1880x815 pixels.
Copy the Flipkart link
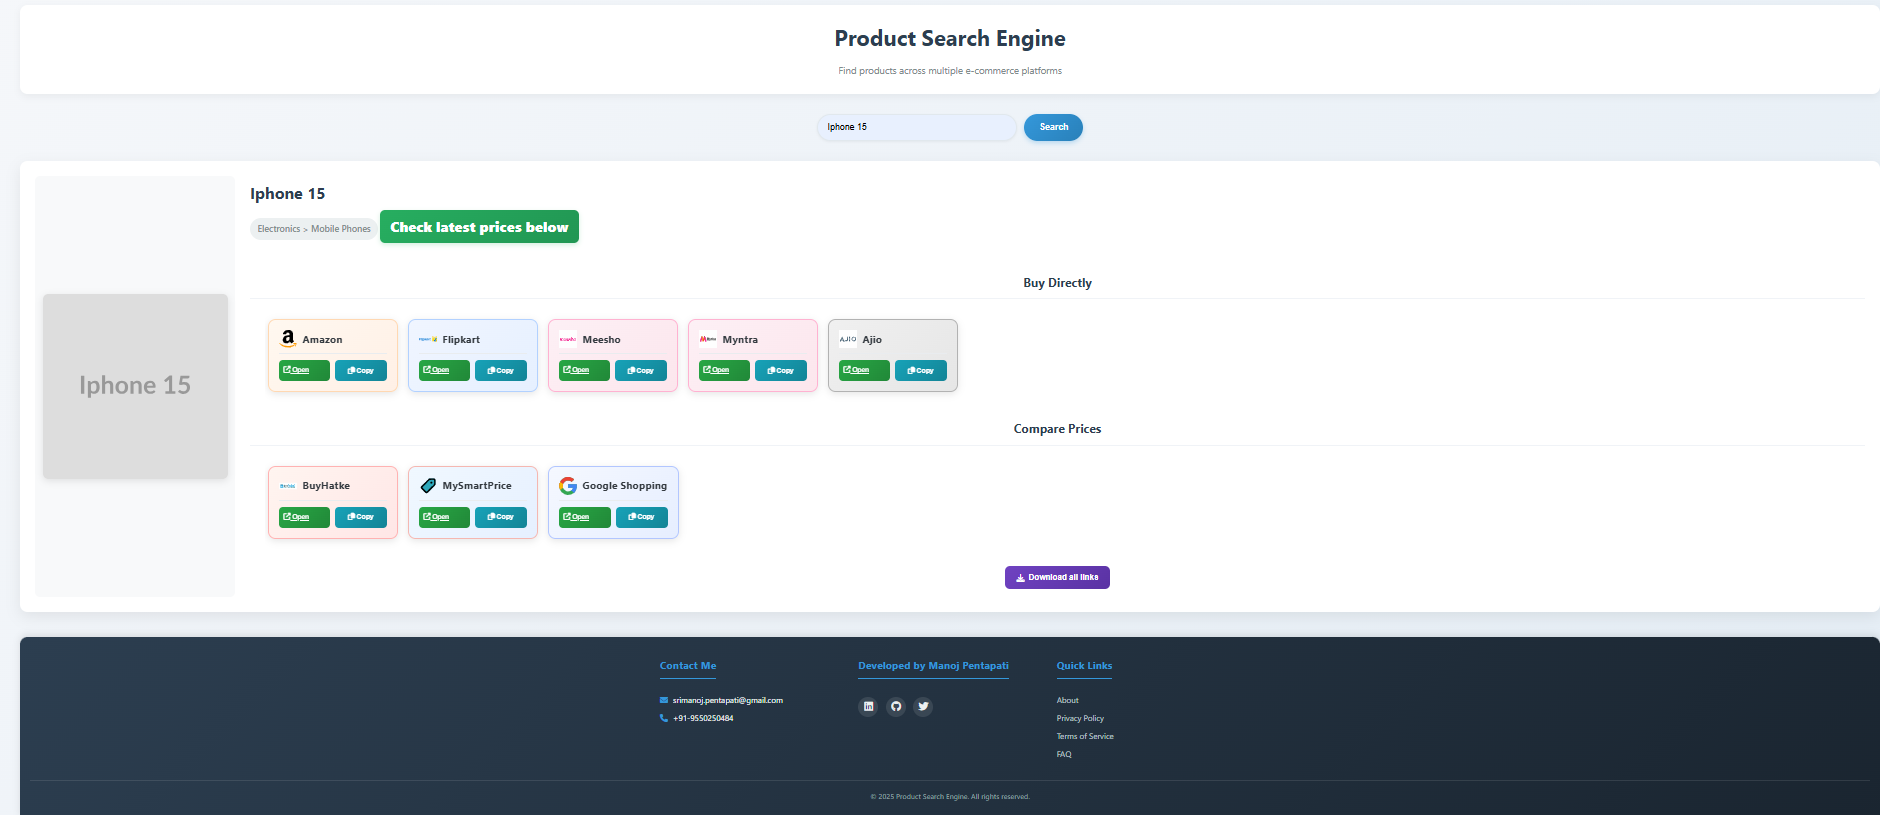pyautogui.click(x=501, y=370)
